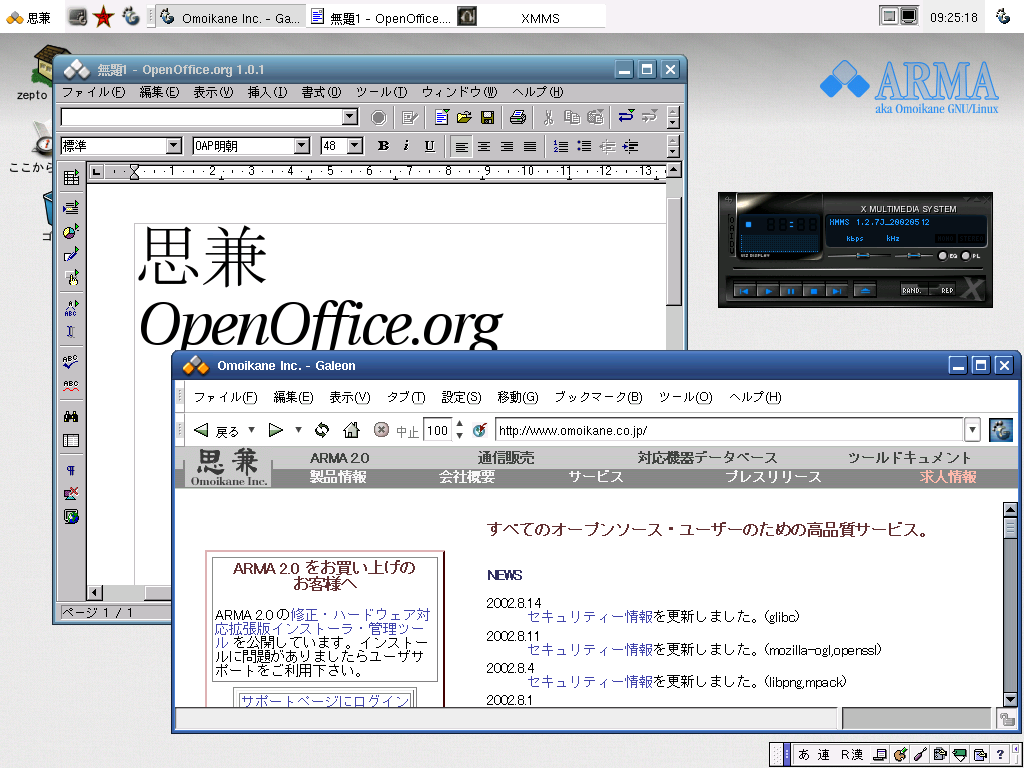
Task: Click Galeon Forward arrow button
Action: [276, 430]
